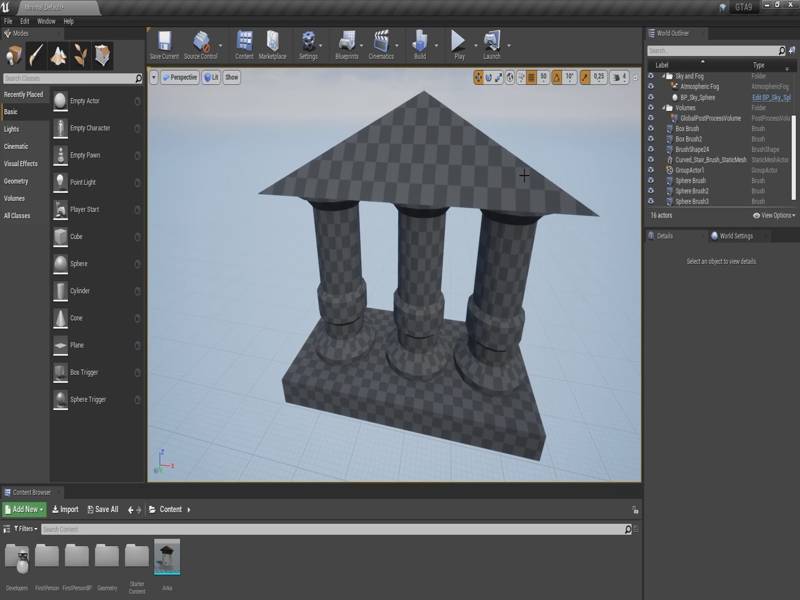This screenshot has height=600, width=800.
Task: Hide the Atmospheric Fog actor
Action: coord(651,87)
